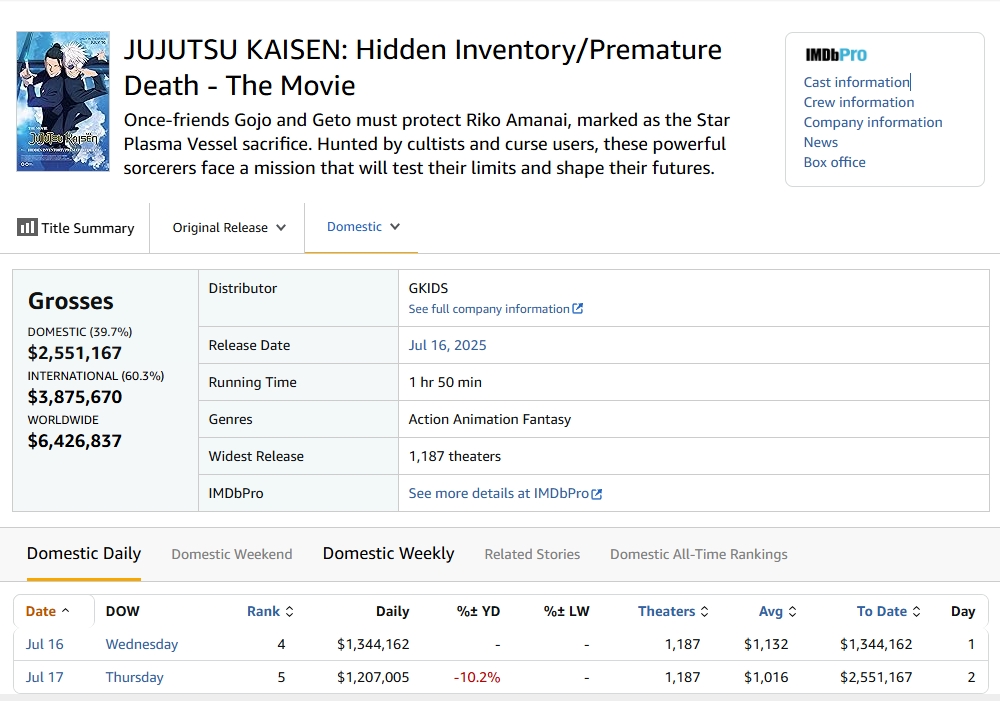The image size is (1000, 701).
Task: Expand the Domestic region dropdown
Action: click(363, 226)
